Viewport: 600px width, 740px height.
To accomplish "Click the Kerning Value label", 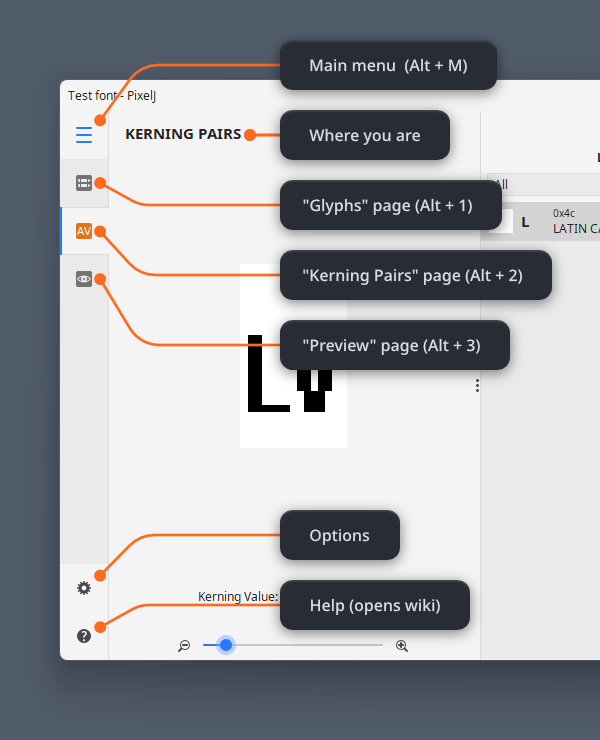I will (238, 597).
